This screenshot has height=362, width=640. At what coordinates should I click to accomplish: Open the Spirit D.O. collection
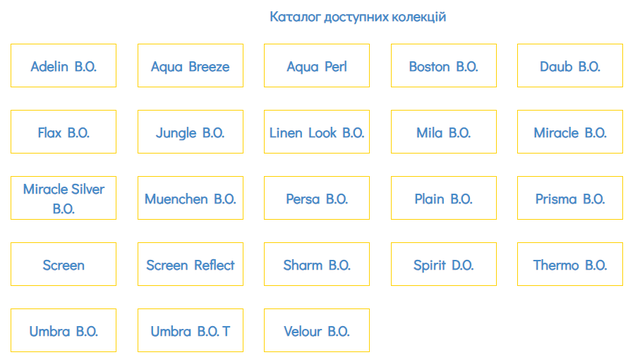(x=444, y=264)
